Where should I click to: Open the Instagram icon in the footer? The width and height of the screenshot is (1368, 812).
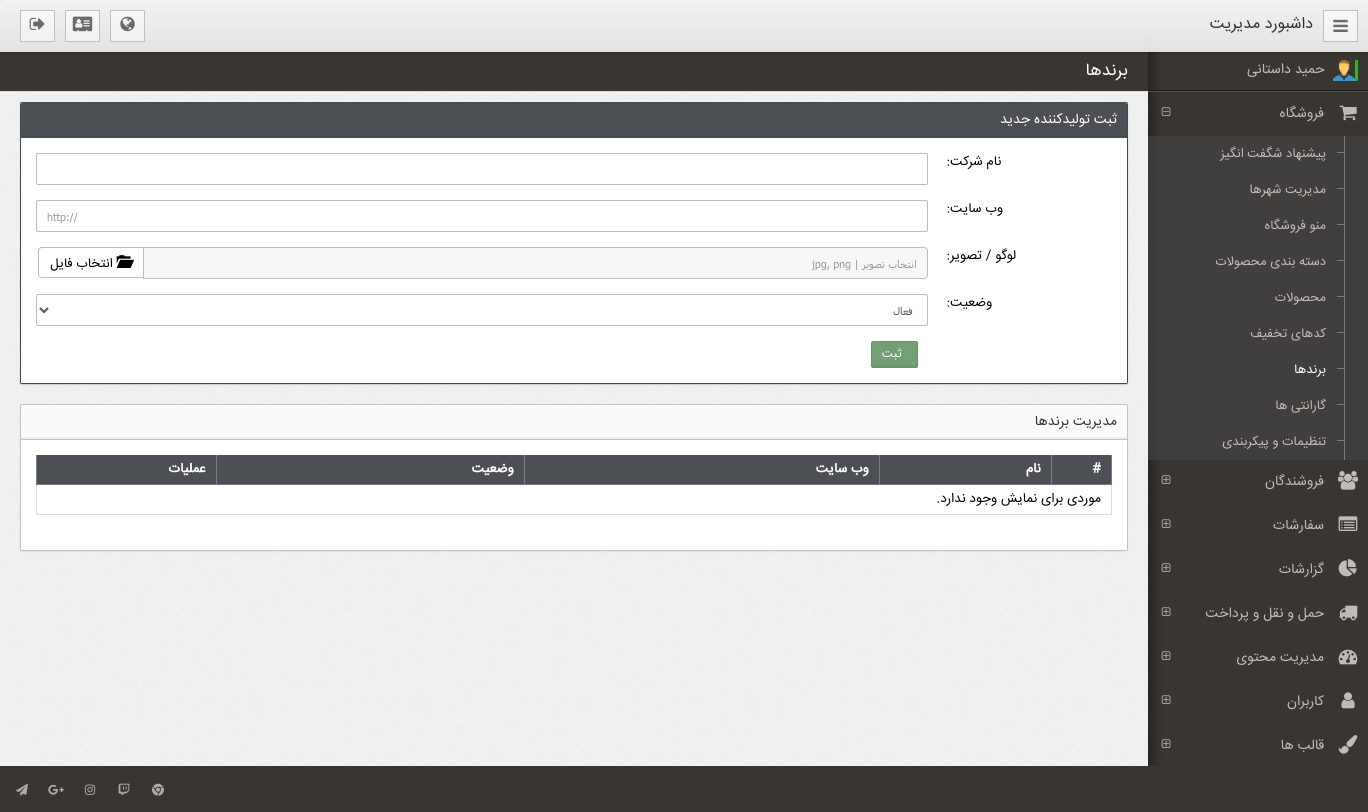pos(90,790)
